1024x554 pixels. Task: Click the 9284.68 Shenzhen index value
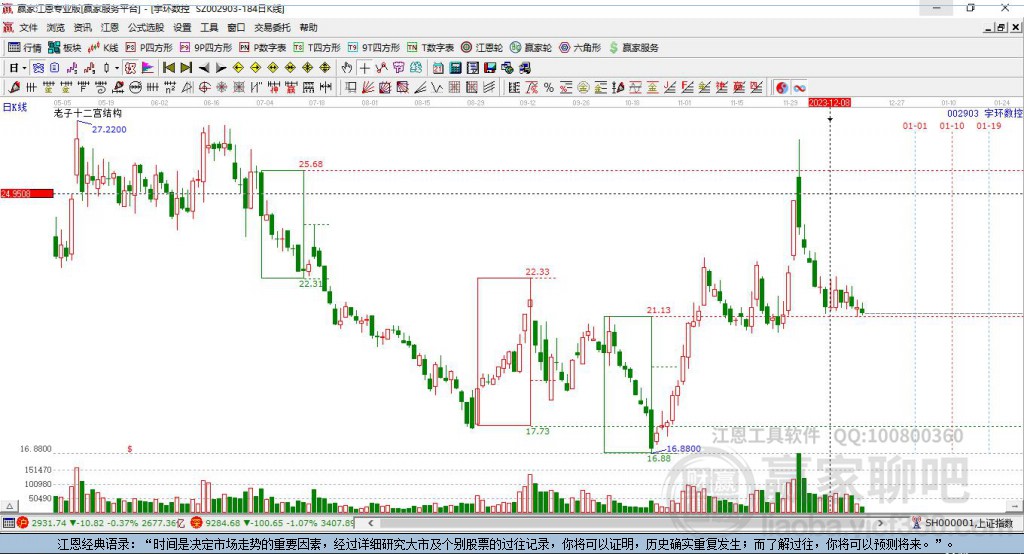(x=222, y=523)
